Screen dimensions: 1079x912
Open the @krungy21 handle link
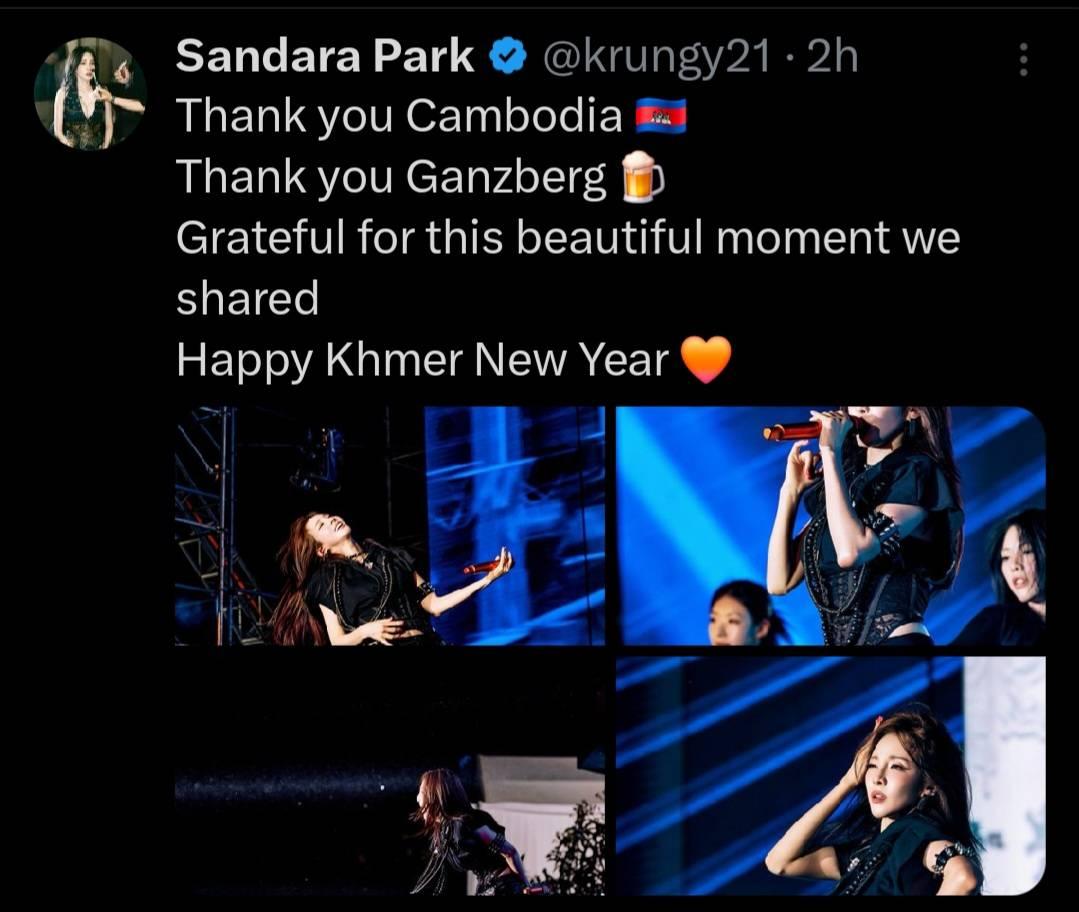point(656,59)
